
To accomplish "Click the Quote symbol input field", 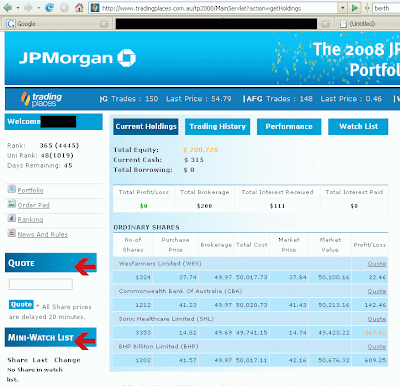I will (41, 284).
